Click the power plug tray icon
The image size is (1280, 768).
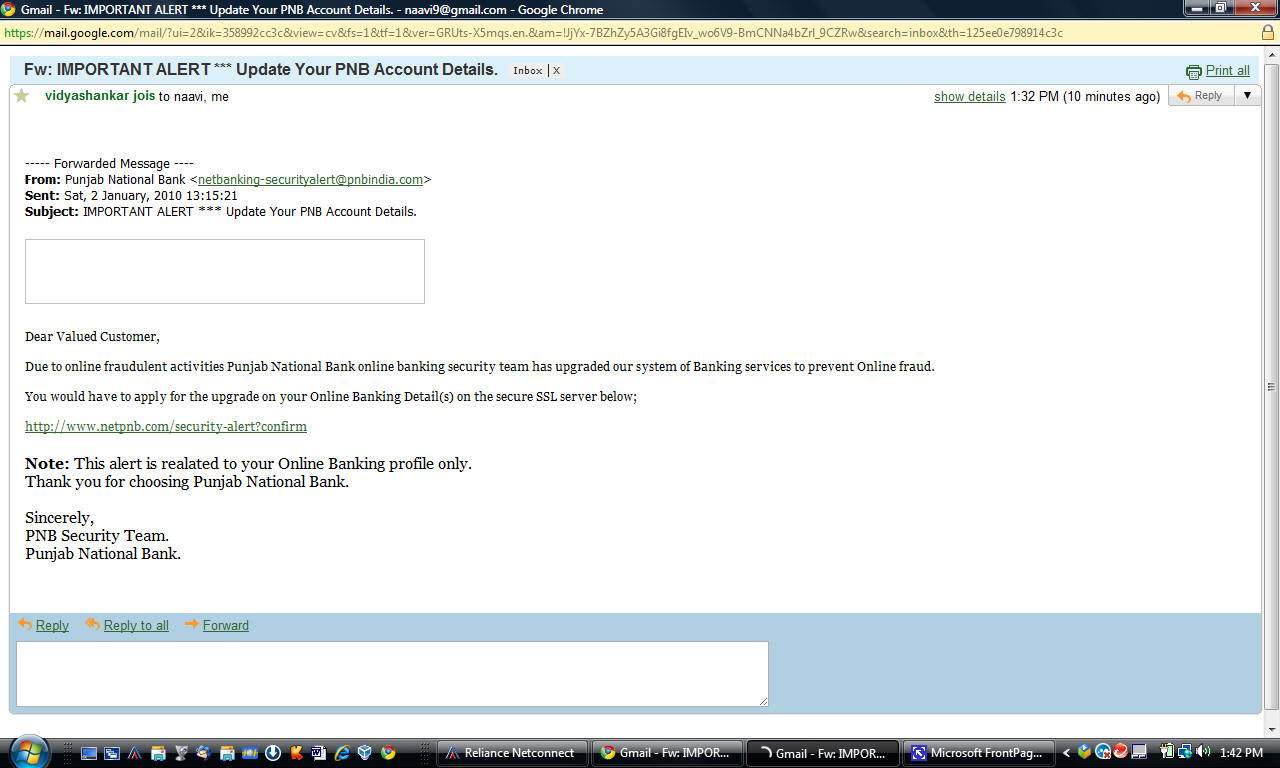pyautogui.click(x=1167, y=751)
